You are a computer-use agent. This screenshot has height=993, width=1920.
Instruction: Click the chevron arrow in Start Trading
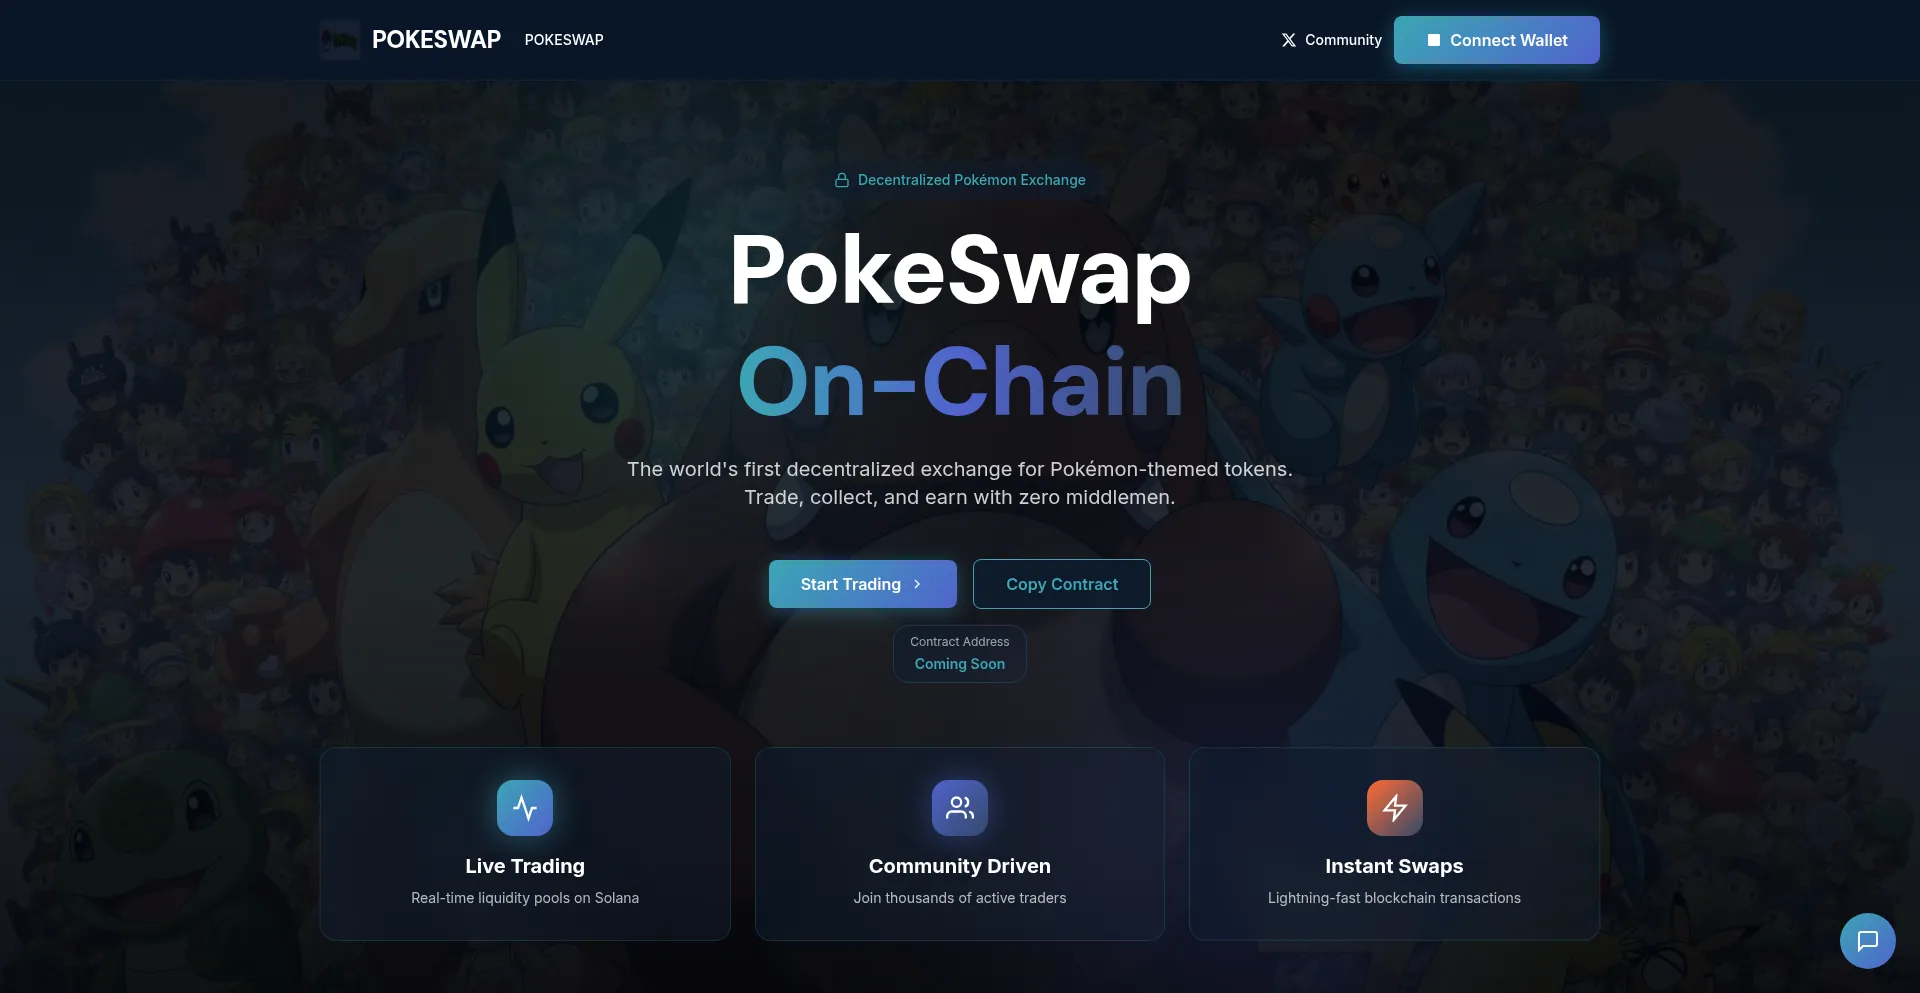click(917, 584)
